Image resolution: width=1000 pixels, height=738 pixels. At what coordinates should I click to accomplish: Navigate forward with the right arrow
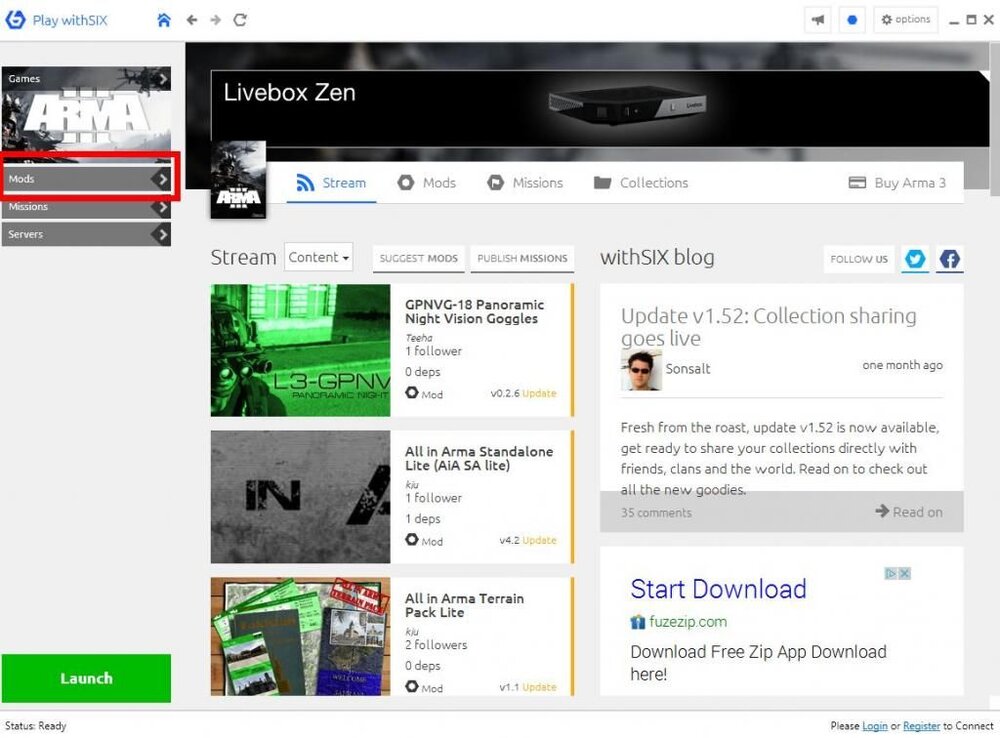216,20
